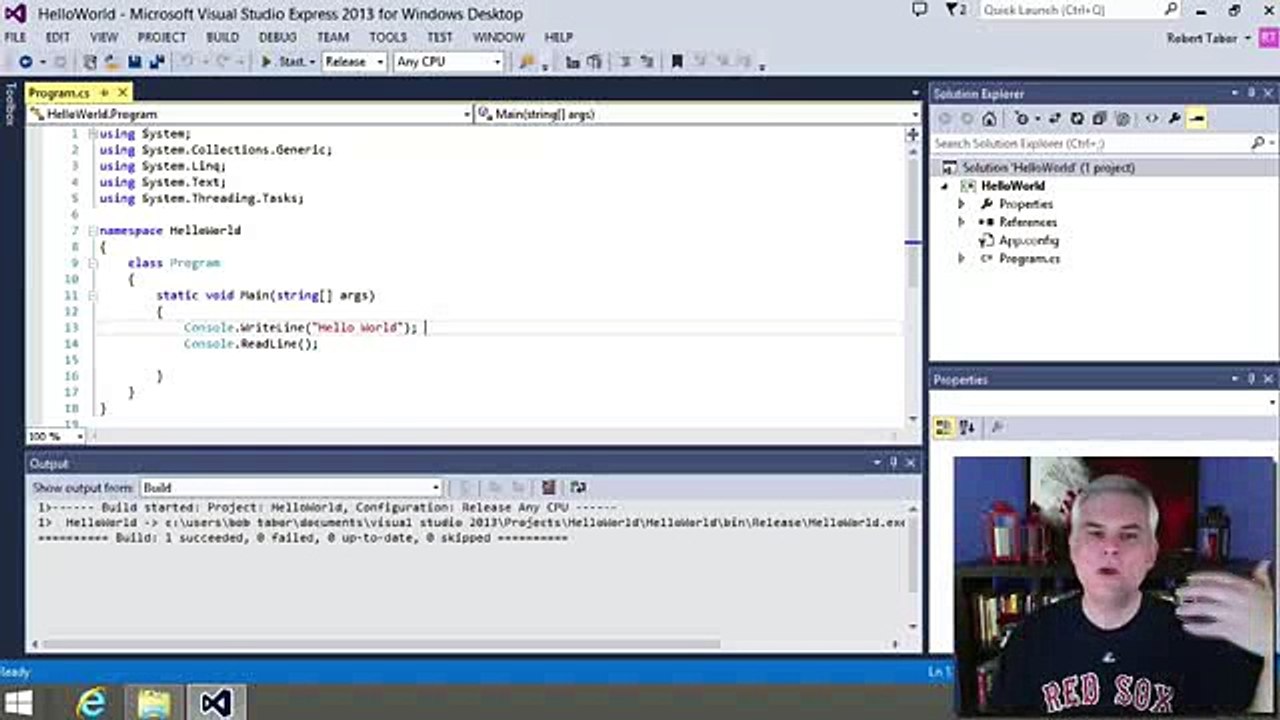Open View Code icon in Solution Explorer
Image resolution: width=1280 pixels, height=720 pixels.
coord(1152,119)
